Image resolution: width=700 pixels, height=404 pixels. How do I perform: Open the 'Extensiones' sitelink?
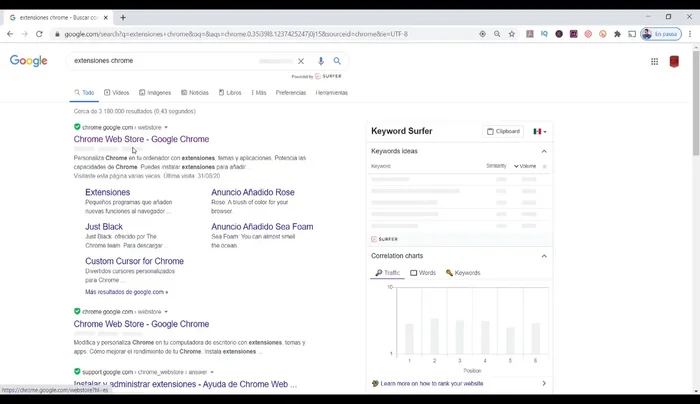(108, 192)
